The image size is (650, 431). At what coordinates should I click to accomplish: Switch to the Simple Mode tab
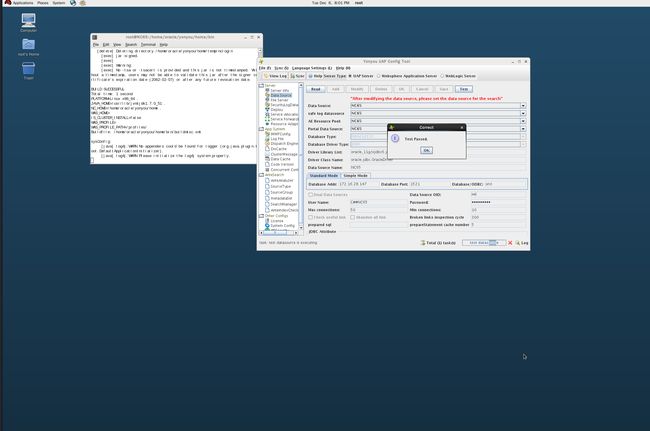pos(355,176)
